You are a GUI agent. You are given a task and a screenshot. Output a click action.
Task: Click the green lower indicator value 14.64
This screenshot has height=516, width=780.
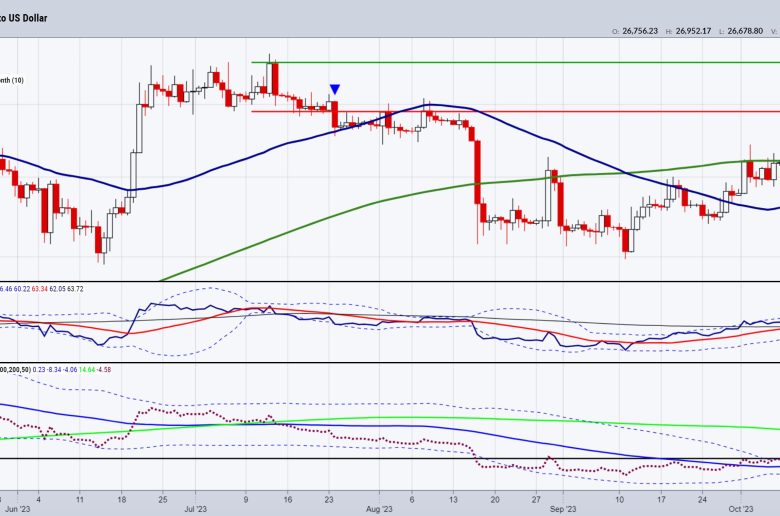tap(87, 370)
